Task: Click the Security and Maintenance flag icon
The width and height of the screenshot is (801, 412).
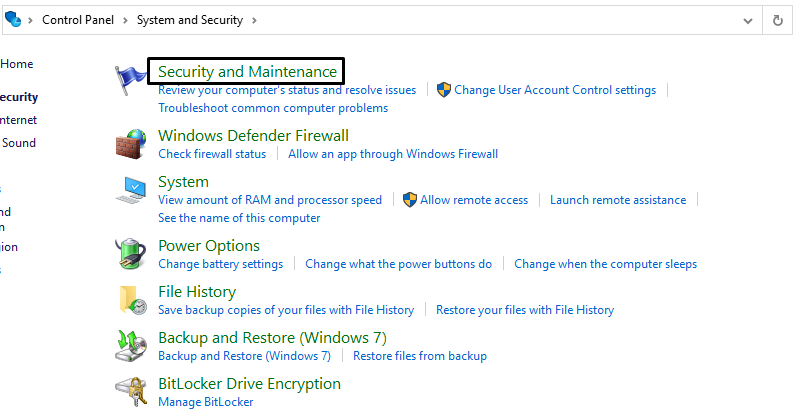Action: pos(132,79)
